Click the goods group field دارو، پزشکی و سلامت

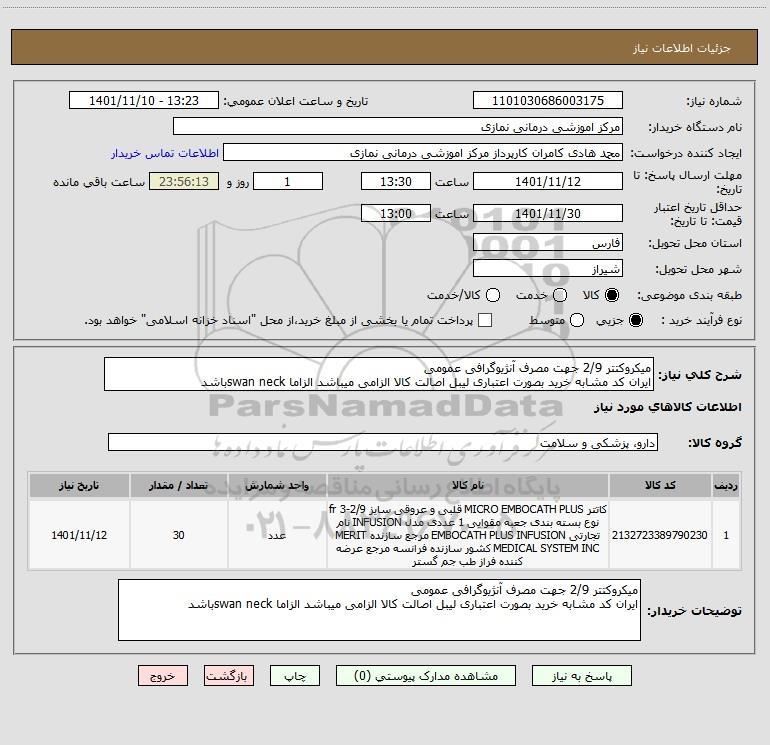383,442
